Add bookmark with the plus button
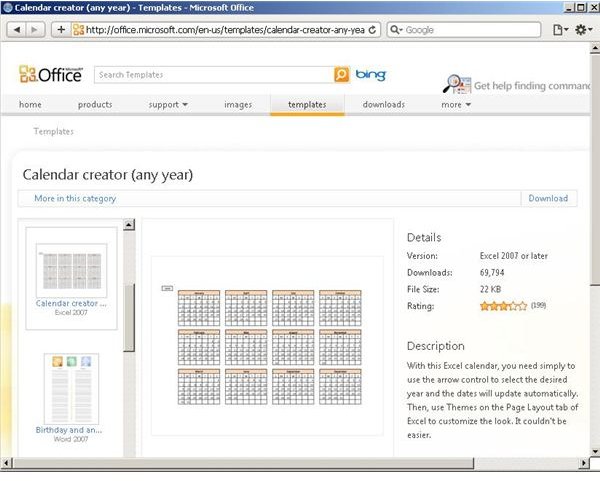The image size is (600, 481). [61, 29]
